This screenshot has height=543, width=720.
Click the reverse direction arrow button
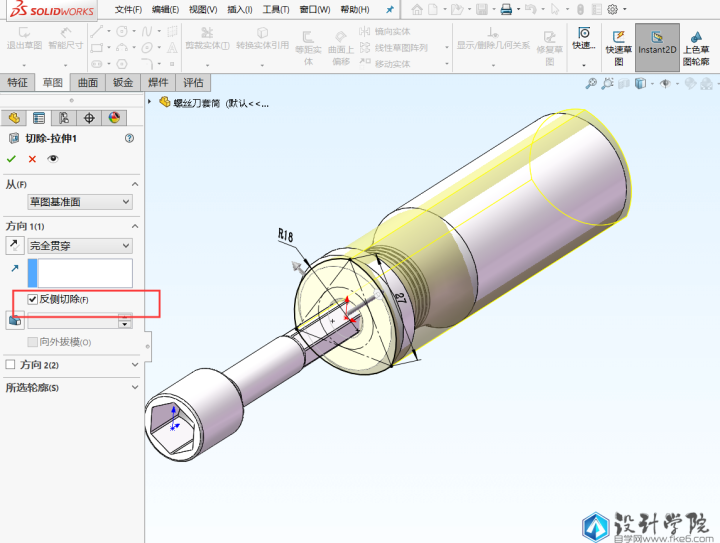(15, 245)
